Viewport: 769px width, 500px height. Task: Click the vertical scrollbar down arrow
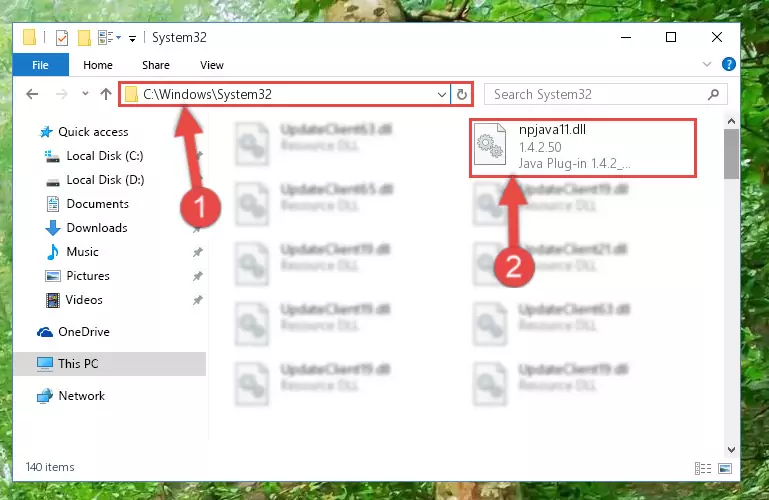[x=731, y=450]
